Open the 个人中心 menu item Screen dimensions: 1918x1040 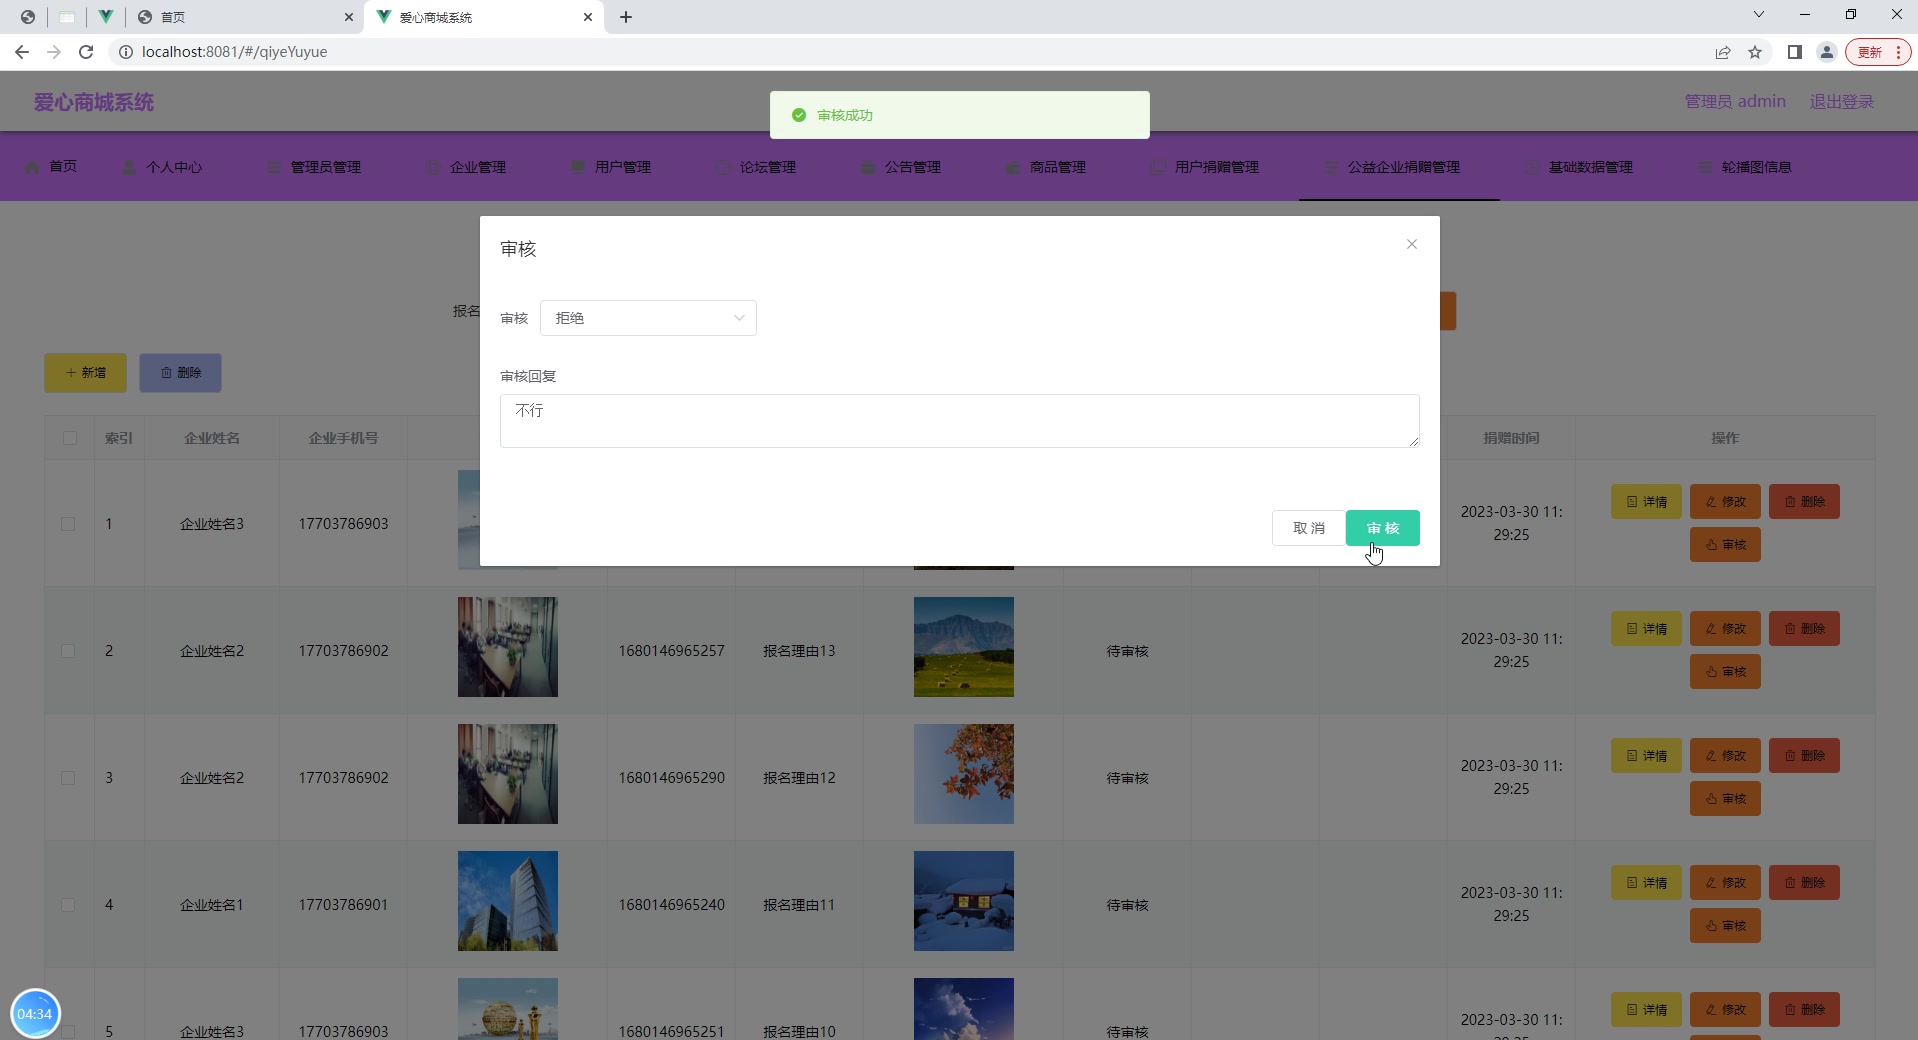point(162,167)
